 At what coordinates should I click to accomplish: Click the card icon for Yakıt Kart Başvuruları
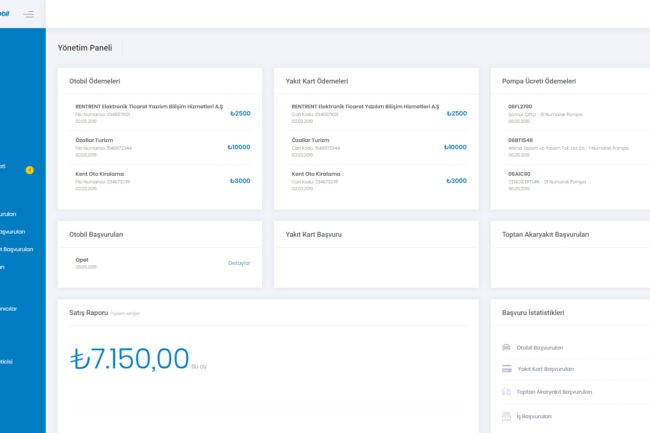click(x=506, y=369)
